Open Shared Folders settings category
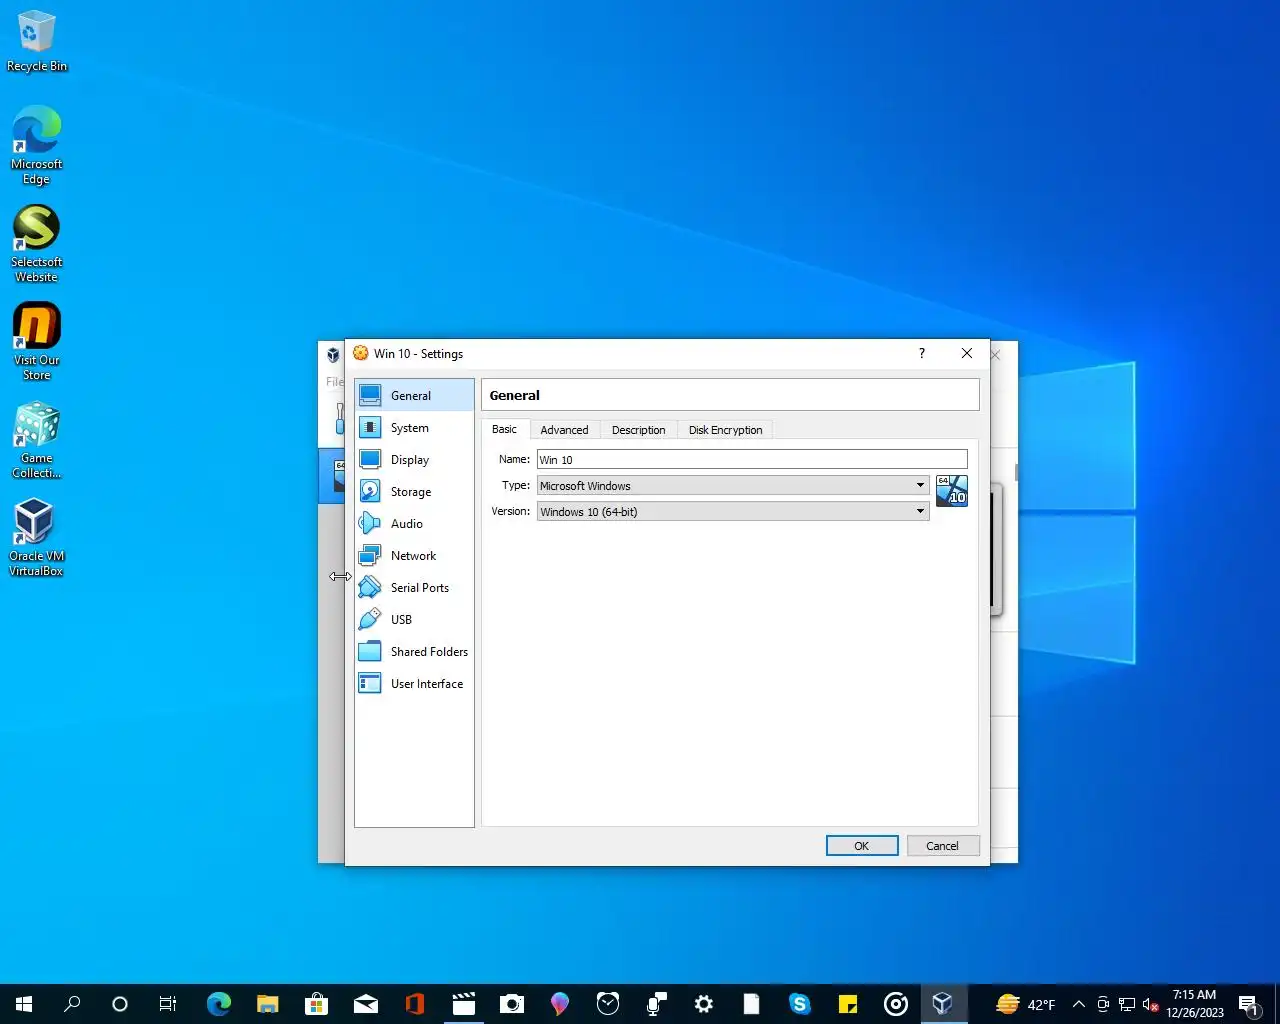1280x1024 pixels. pos(414,651)
